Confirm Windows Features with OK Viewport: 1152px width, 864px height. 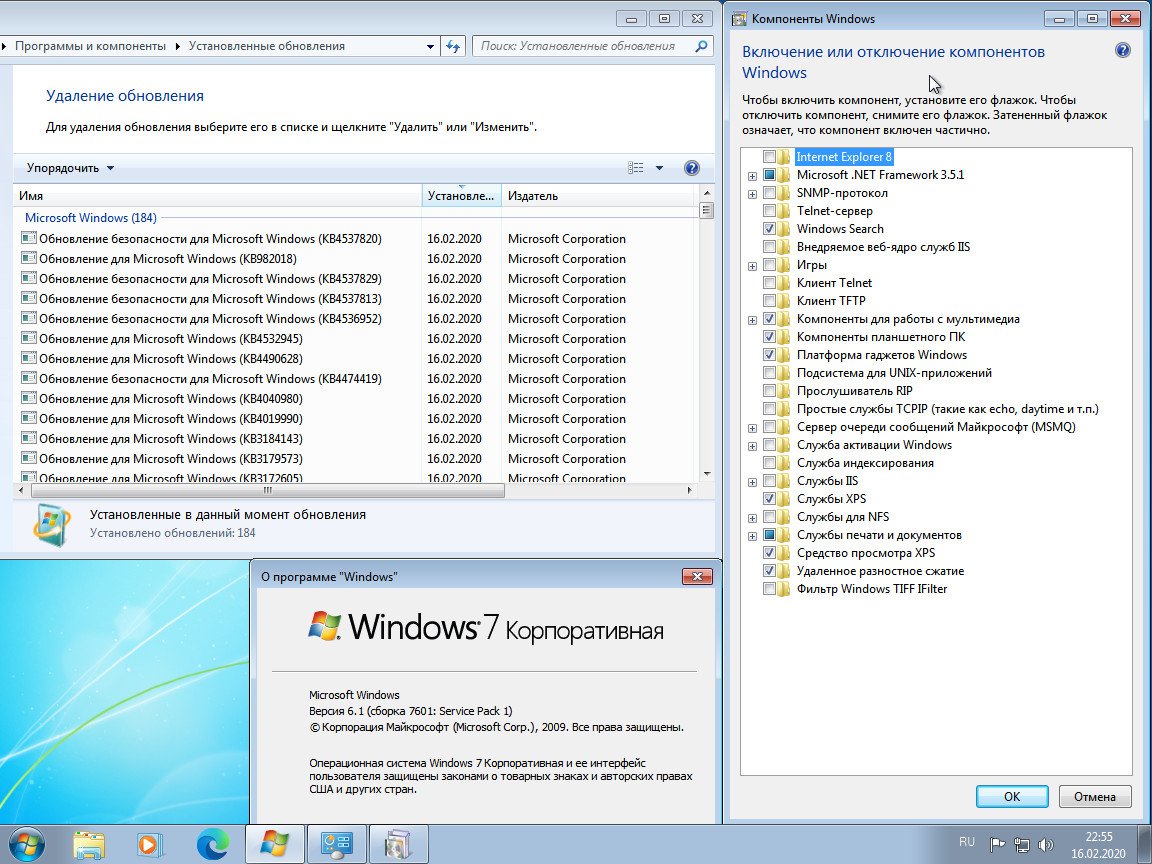pyautogui.click(x=1012, y=796)
